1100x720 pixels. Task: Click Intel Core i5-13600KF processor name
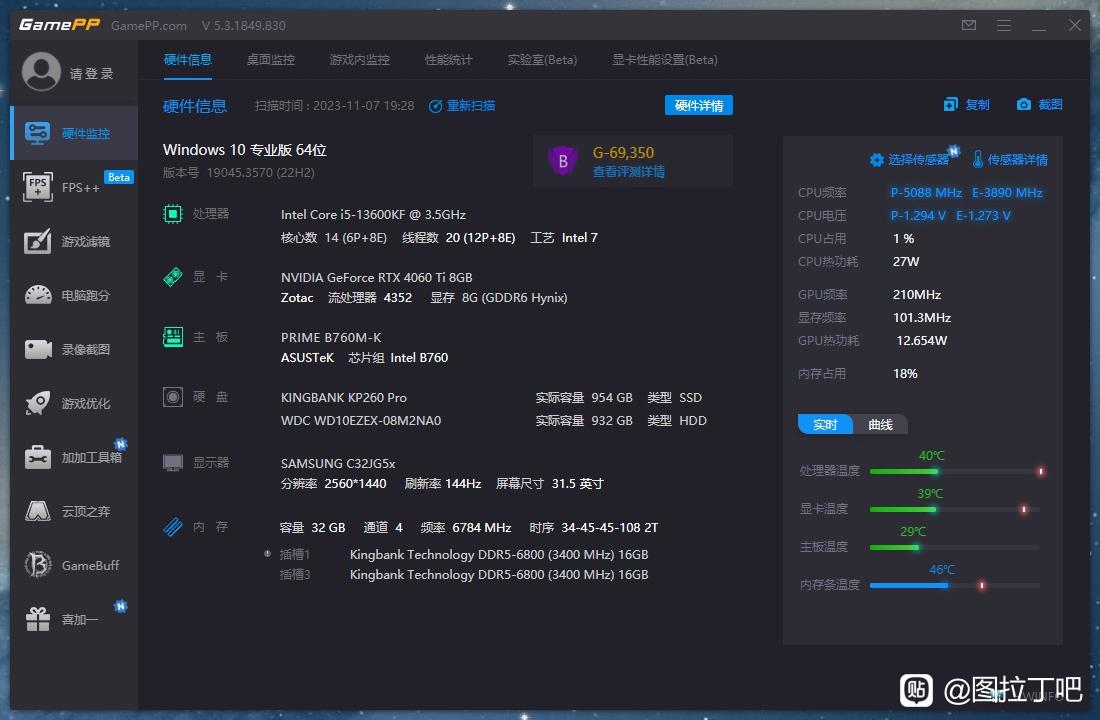click(x=373, y=214)
